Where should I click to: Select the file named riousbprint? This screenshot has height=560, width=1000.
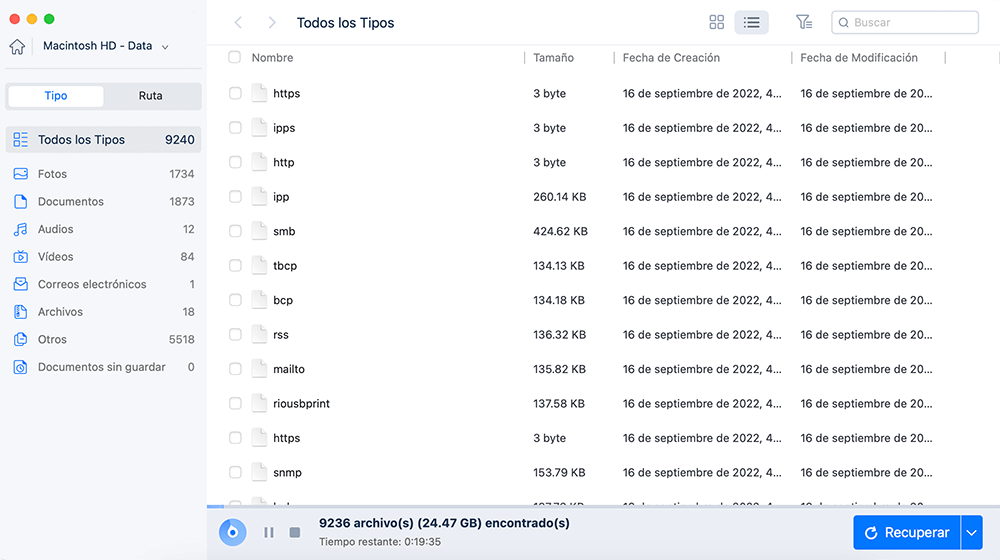(x=302, y=403)
